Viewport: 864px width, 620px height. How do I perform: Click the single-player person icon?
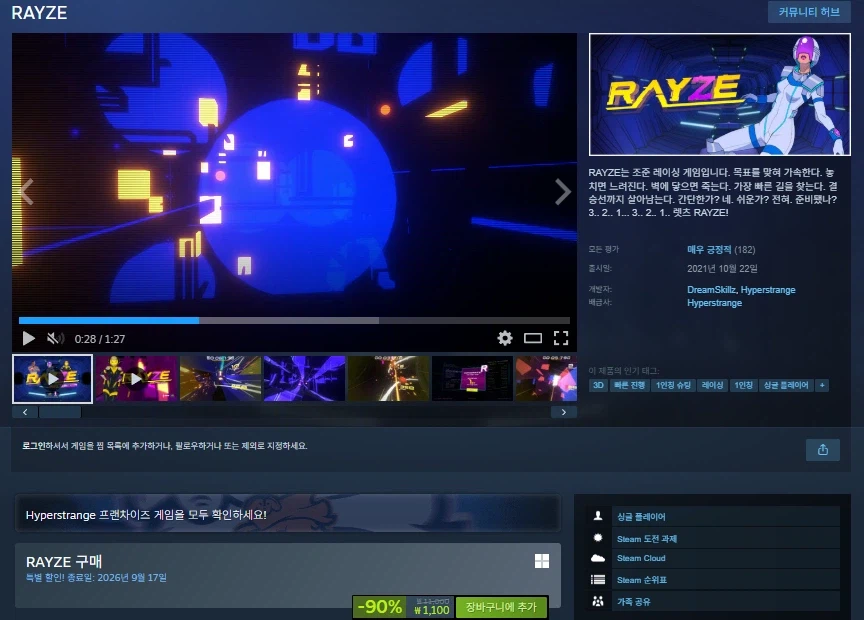click(x=598, y=516)
